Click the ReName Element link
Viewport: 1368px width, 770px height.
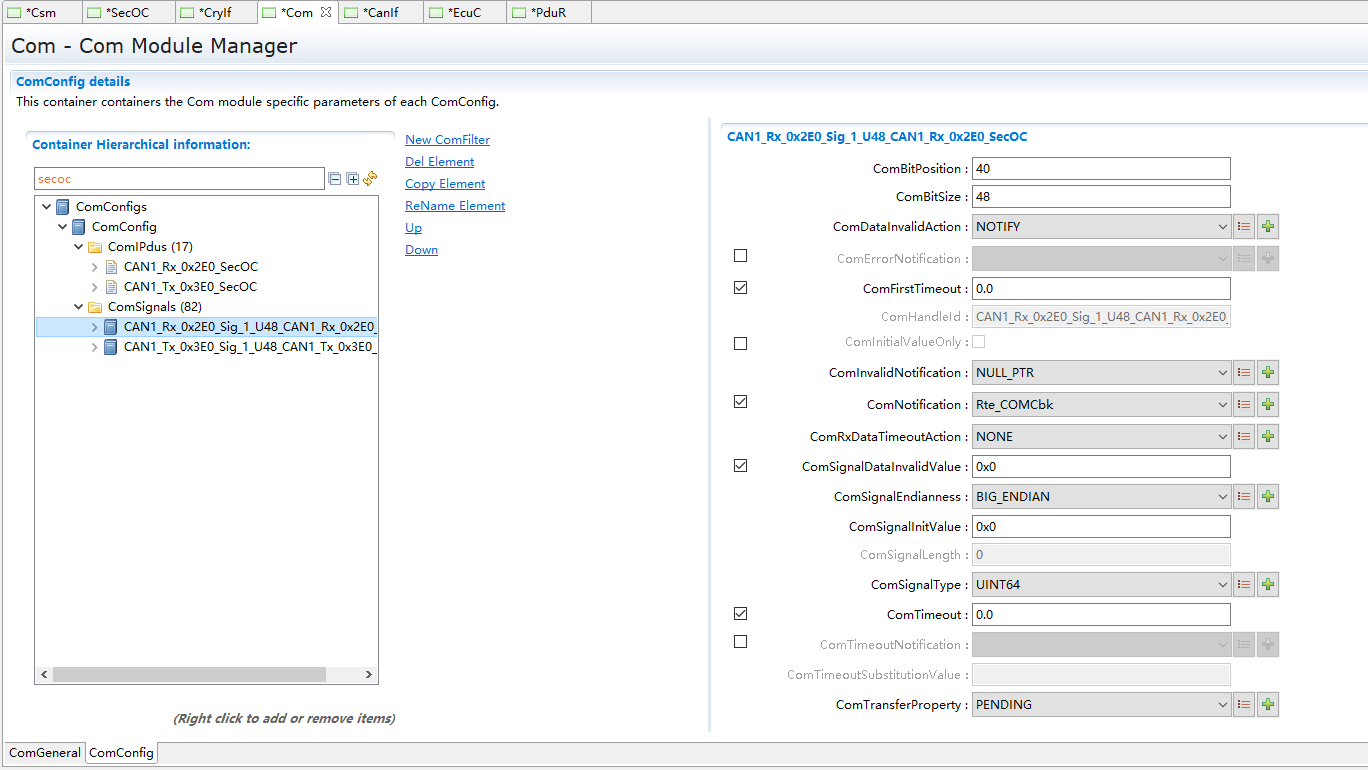[x=455, y=206]
